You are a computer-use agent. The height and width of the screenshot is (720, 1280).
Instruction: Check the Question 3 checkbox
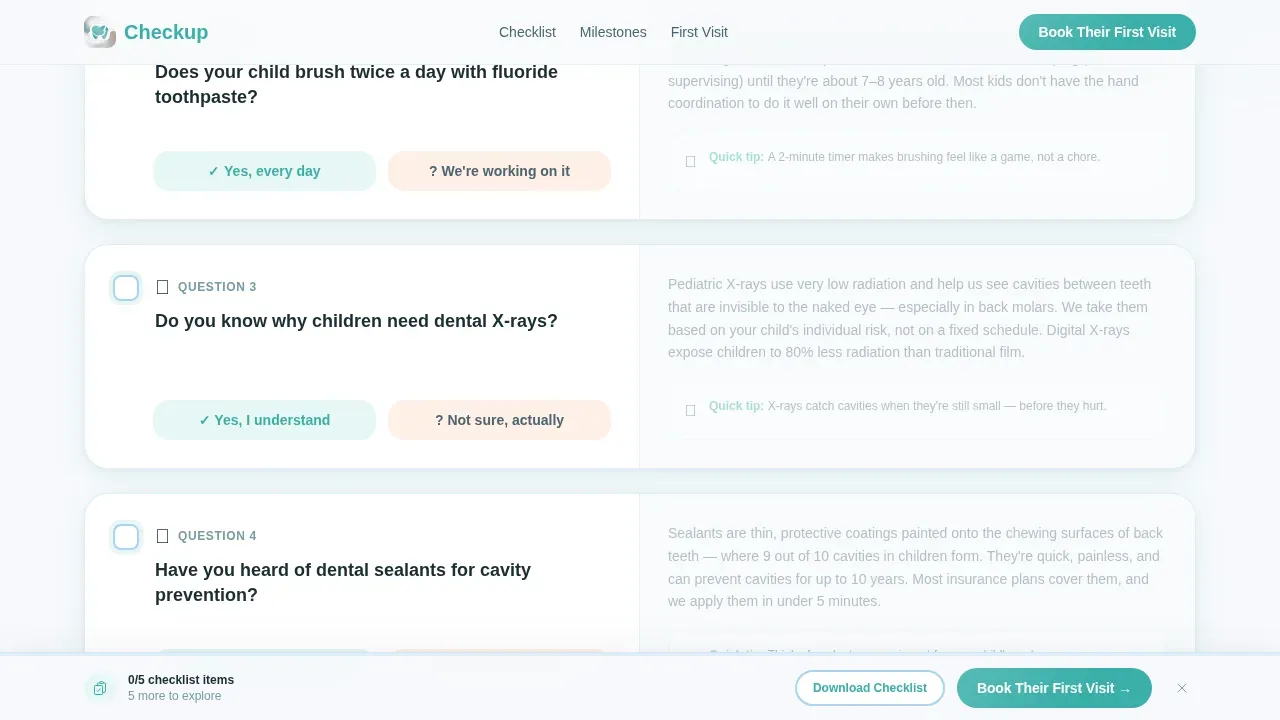click(126, 288)
